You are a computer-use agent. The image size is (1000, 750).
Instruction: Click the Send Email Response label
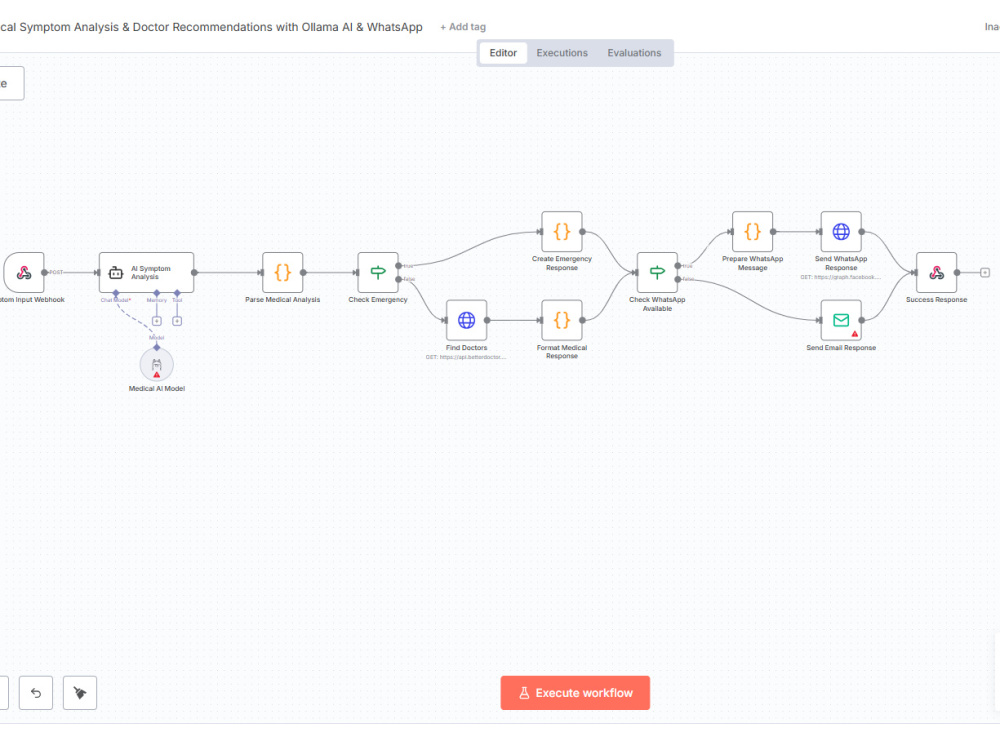(x=841, y=348)
